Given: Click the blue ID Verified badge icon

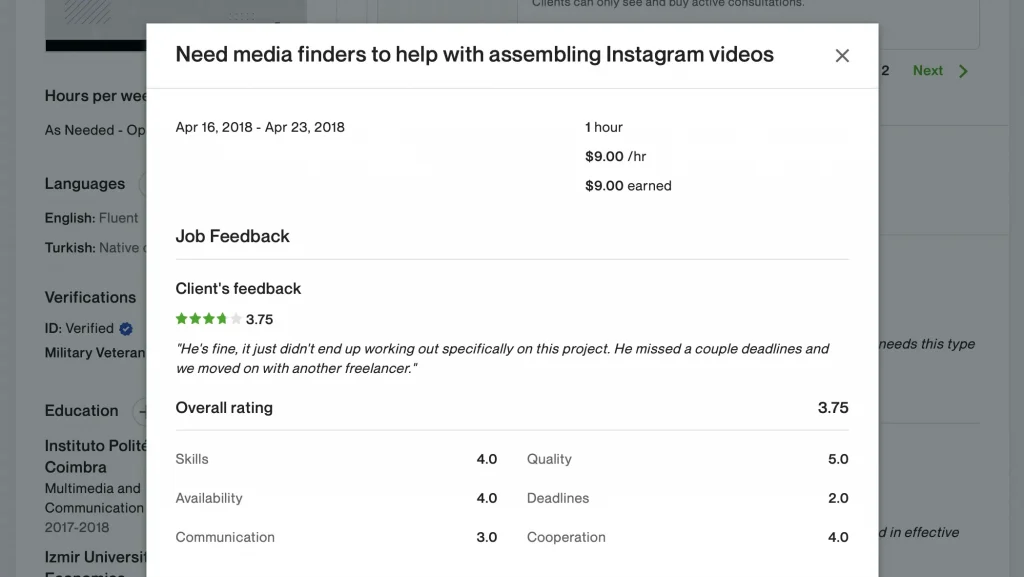Looking at the screenshot, I should pos(126,329).
